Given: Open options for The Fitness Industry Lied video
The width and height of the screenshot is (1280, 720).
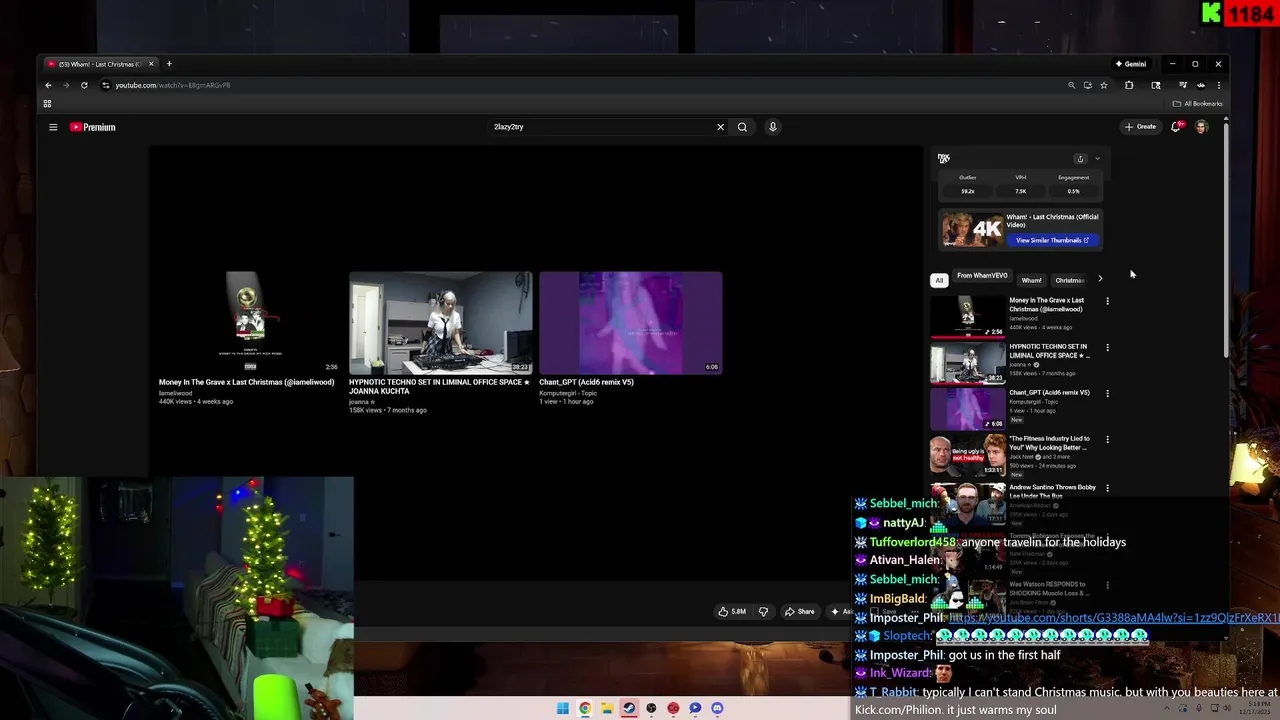Looking at the screenshot, I should point(1107,439).
